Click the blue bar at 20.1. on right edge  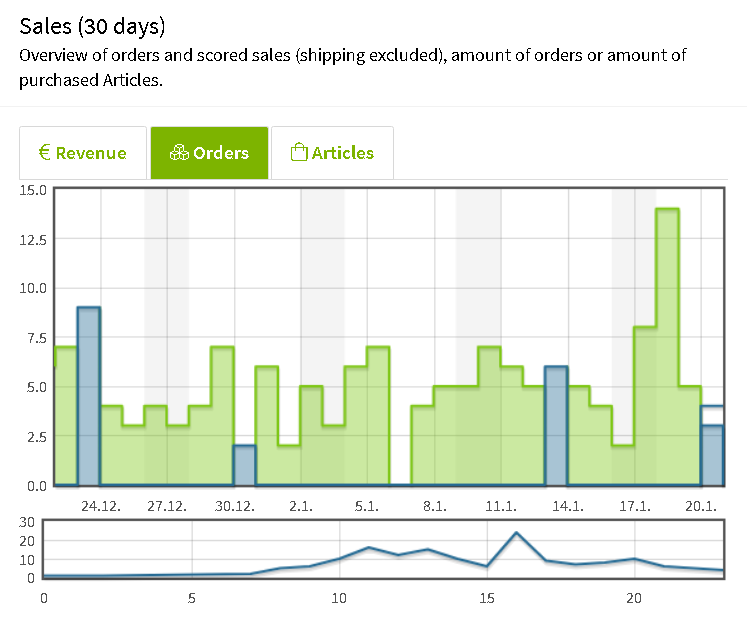pos(711,455)
